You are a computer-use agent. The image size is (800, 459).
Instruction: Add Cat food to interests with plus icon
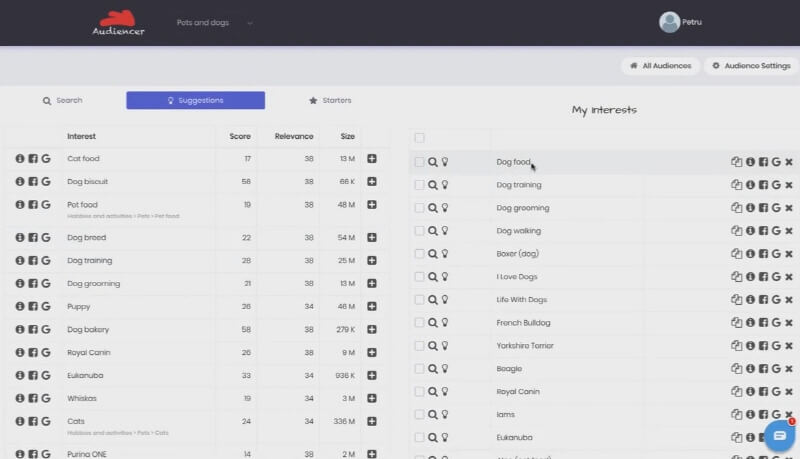372,159
